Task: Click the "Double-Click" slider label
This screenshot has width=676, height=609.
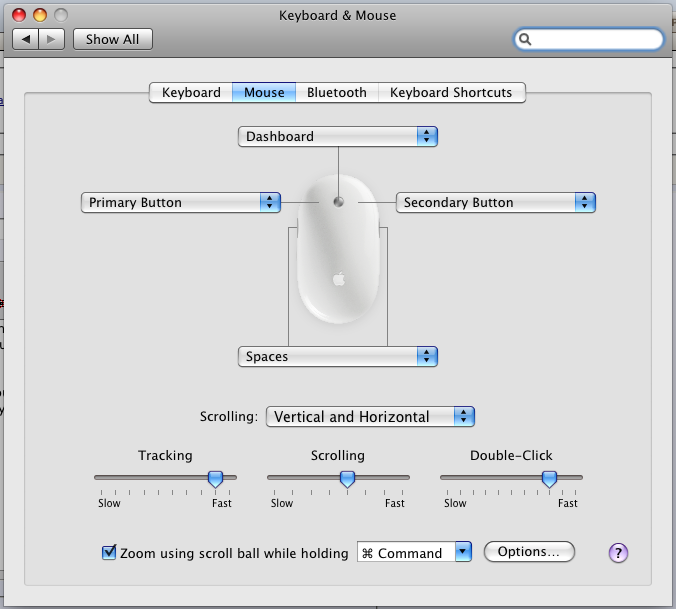Action: point(511,456)
